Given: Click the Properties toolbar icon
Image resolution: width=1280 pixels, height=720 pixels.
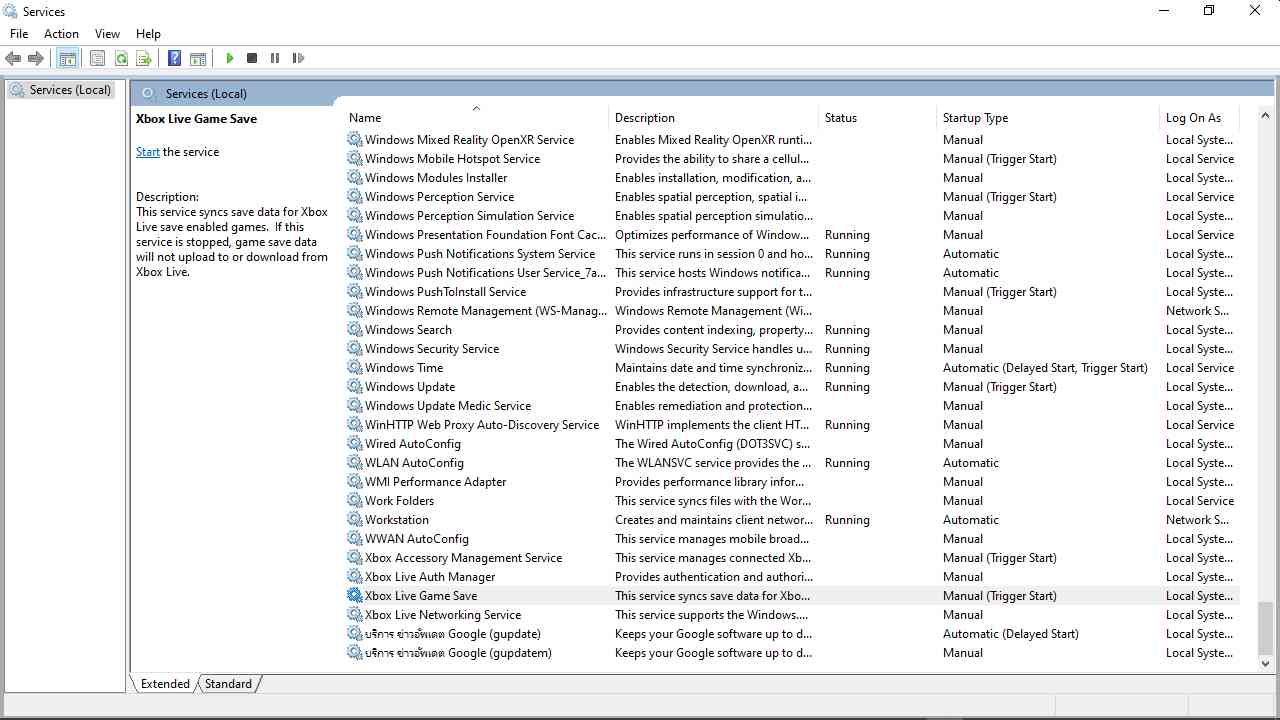Looking at the screenshot, I should 97,58.
